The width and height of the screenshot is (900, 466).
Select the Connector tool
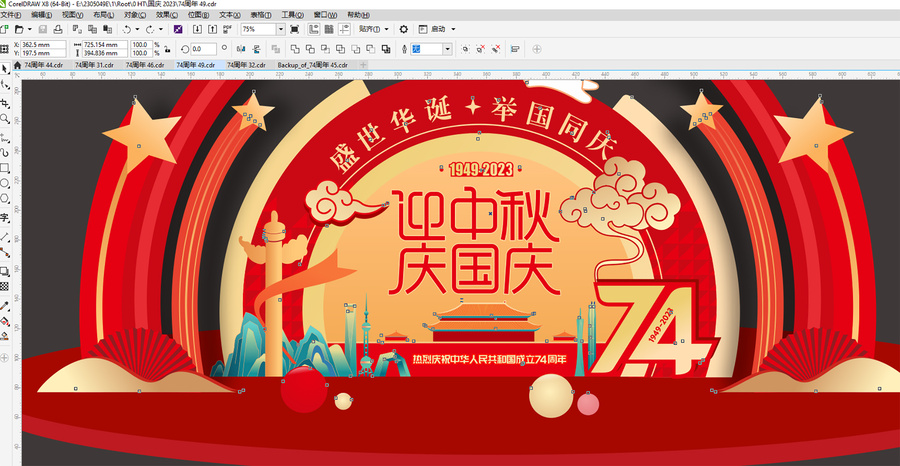point(5,252)
